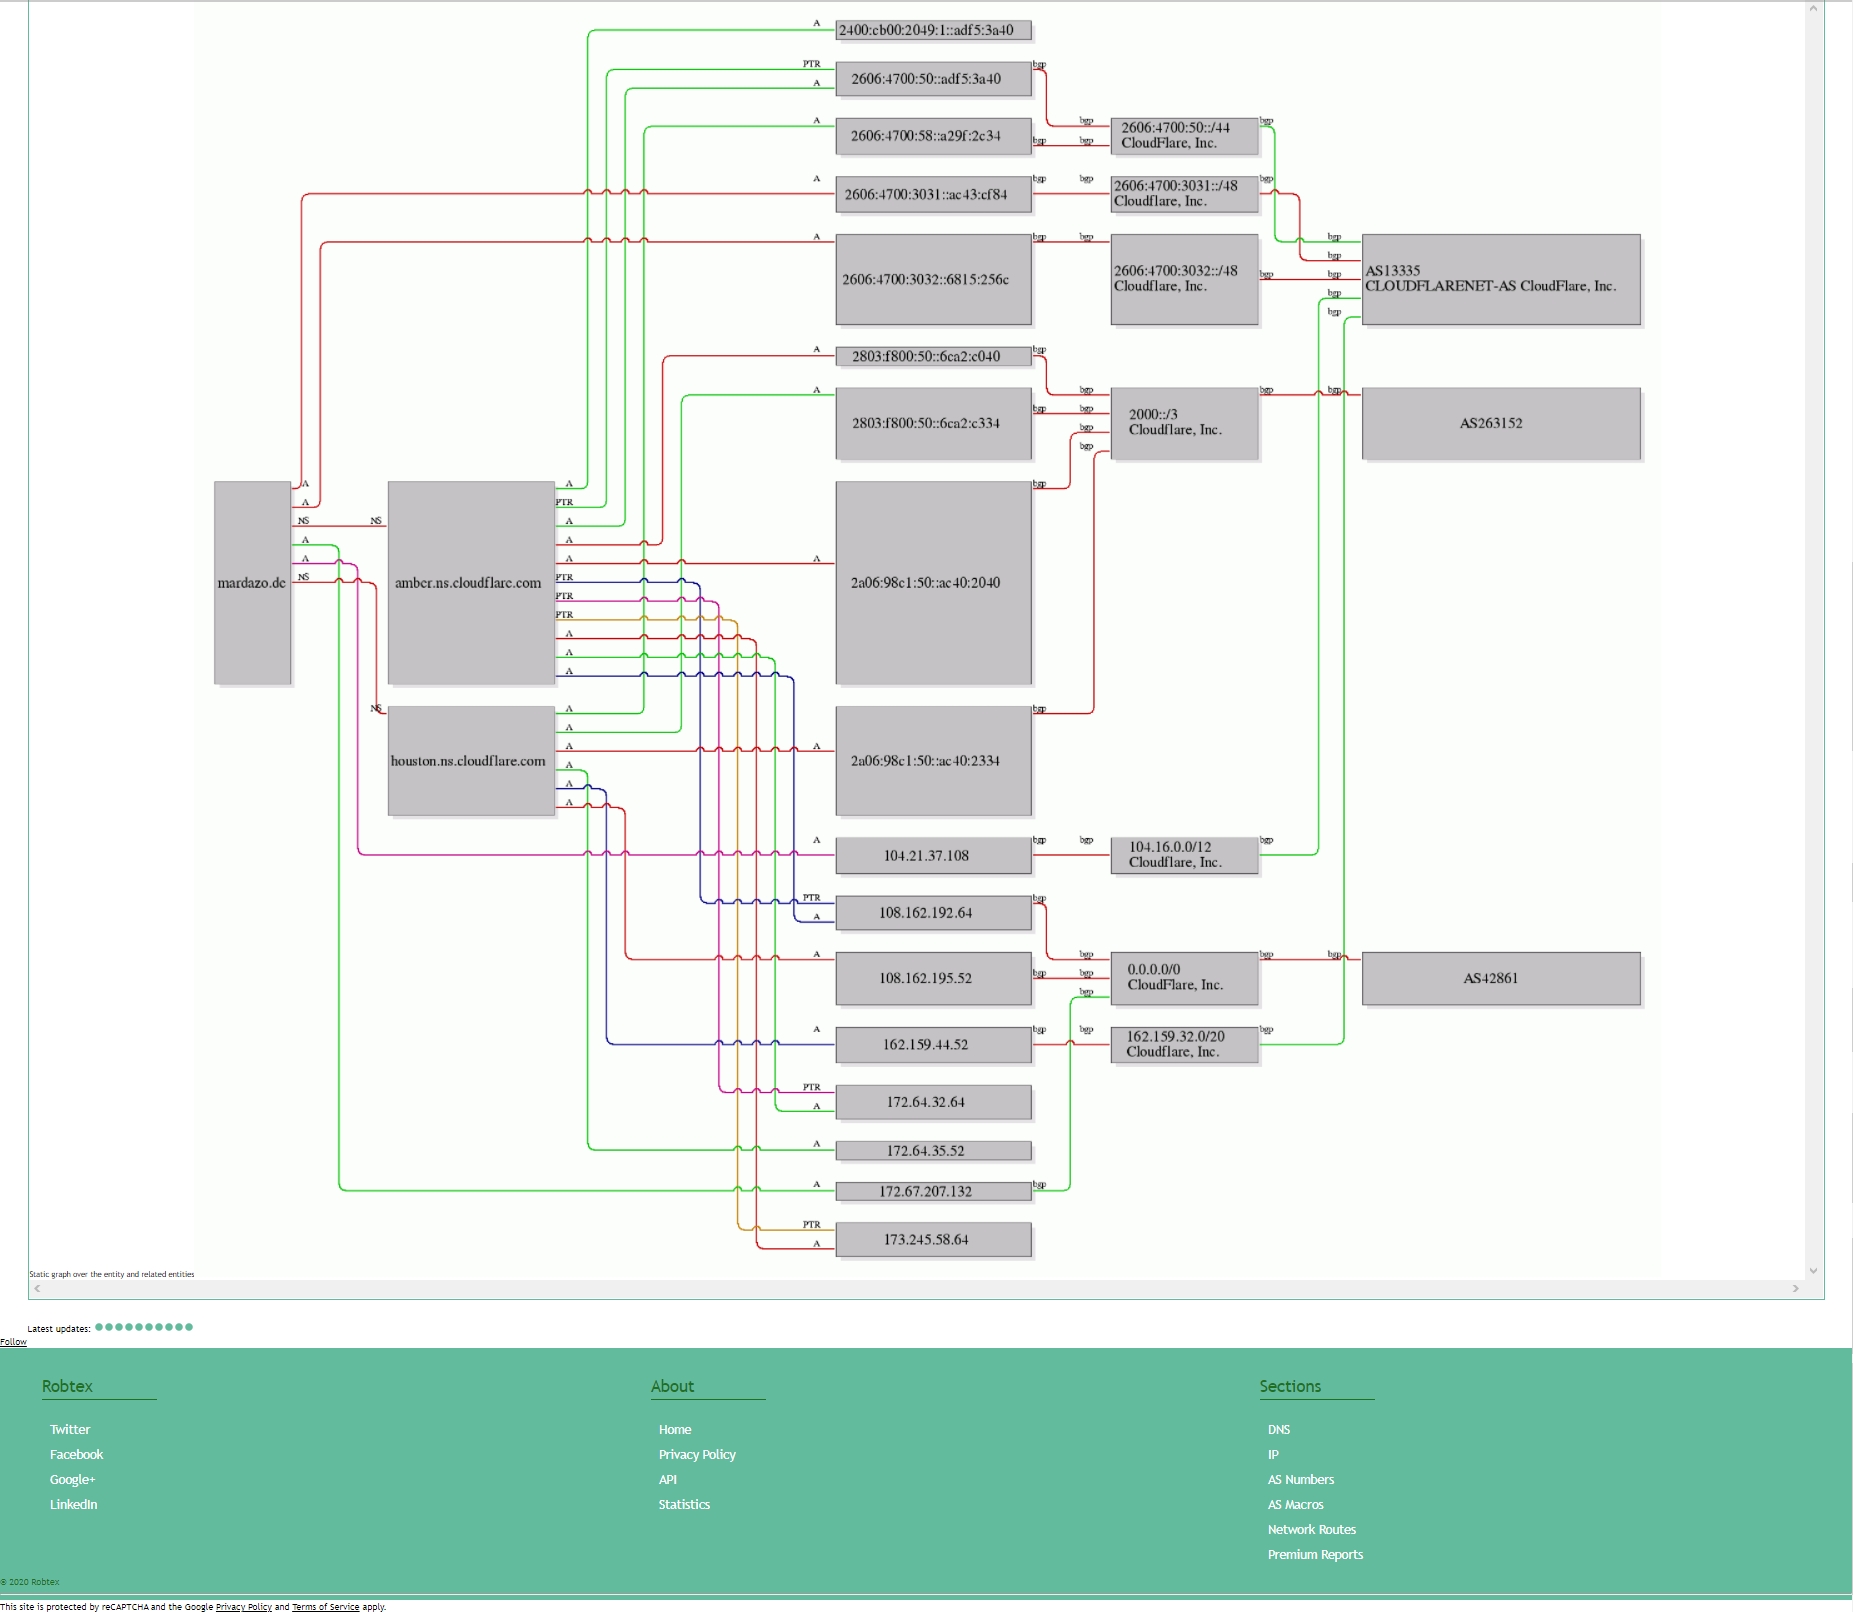Click the 0.0.0.0/0 CloudFlare route node
The width and height of the screenshot is (1853, 1612).
click(1184, 978)
